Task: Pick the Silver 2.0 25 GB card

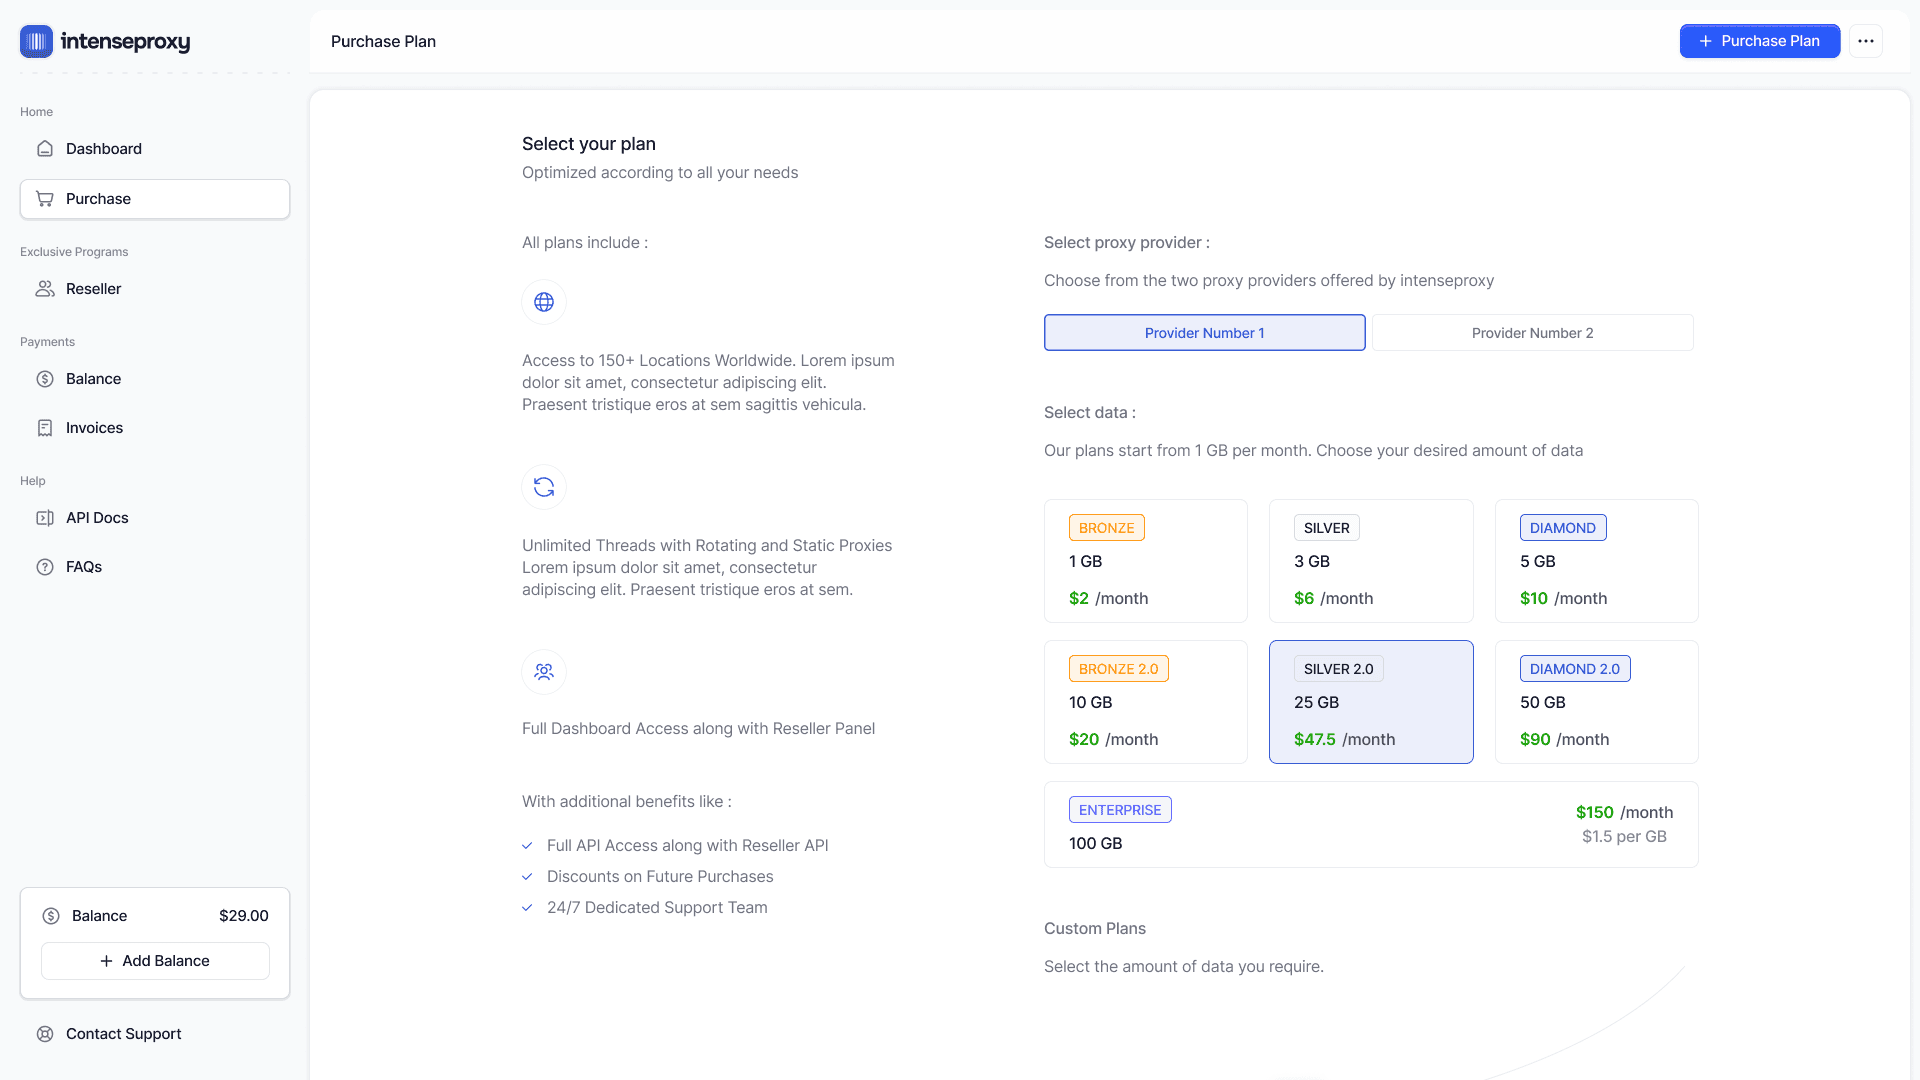Action: click(x=1370, y=702)
